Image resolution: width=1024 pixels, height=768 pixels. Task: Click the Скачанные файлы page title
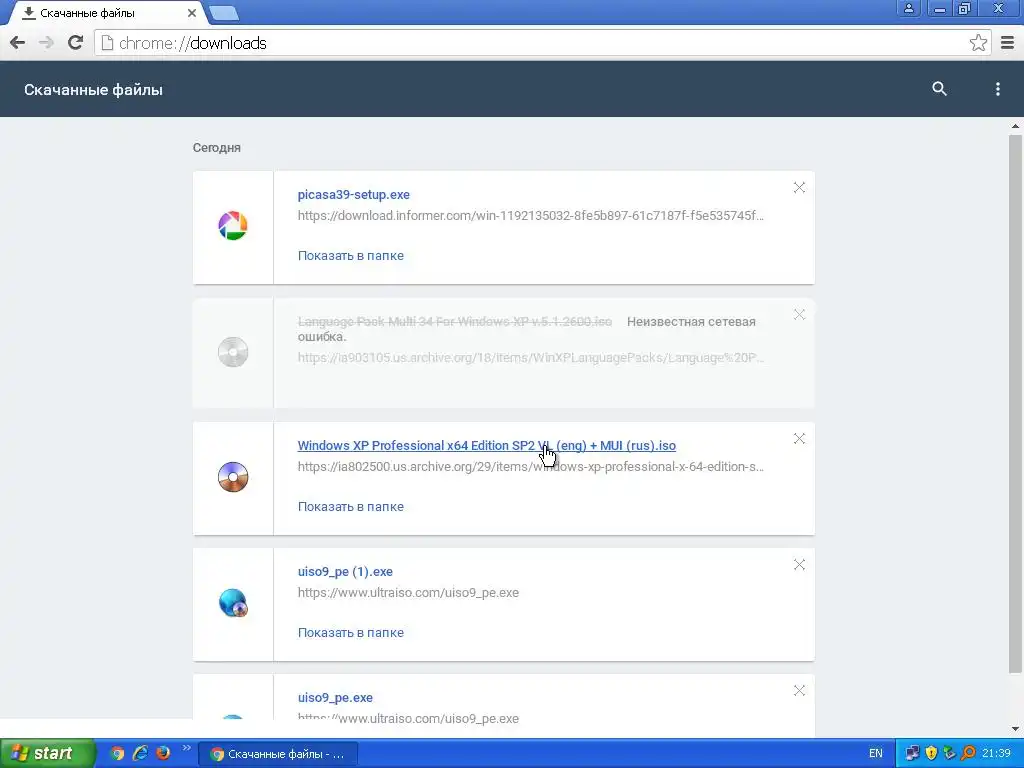point(93,89)
